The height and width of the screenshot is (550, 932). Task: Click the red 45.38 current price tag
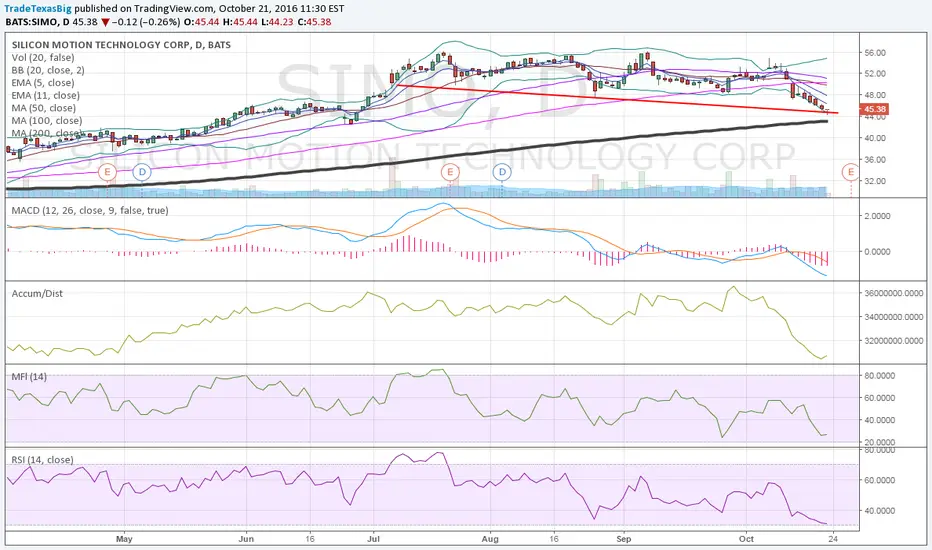point(874,109)
